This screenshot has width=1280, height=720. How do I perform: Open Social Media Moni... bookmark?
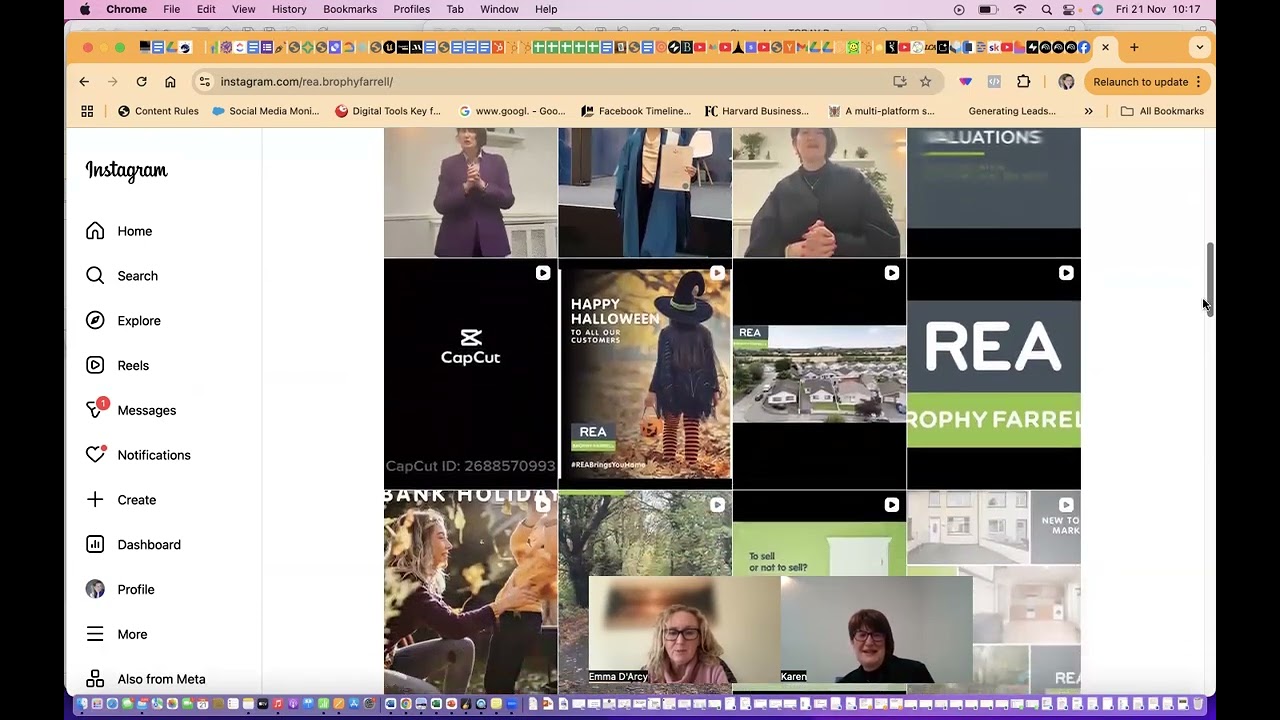coord(265,111)
